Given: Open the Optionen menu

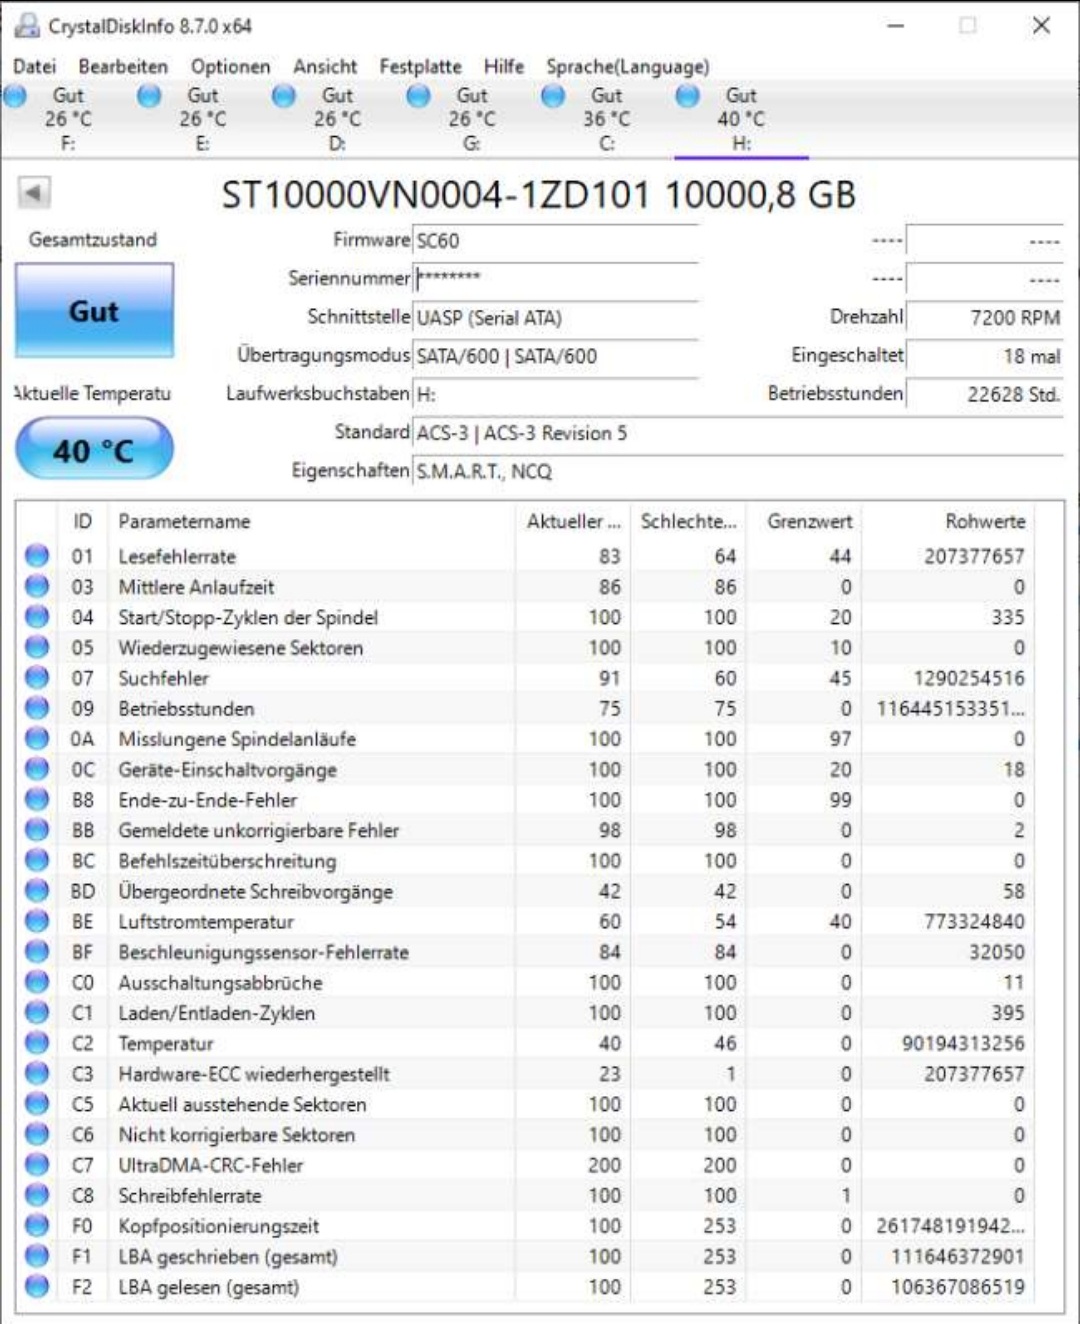Looking at the screenshot, I should click(230, 66).
